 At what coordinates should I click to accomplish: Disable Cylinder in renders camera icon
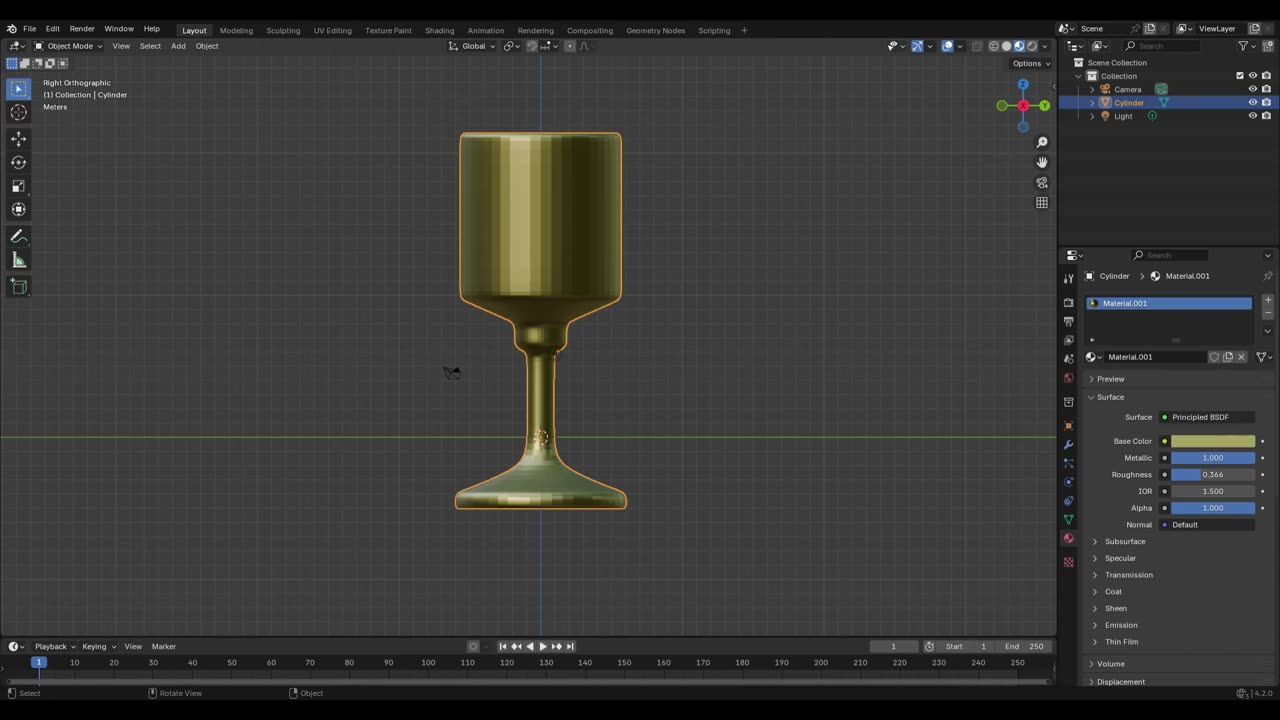[1266, 102]
